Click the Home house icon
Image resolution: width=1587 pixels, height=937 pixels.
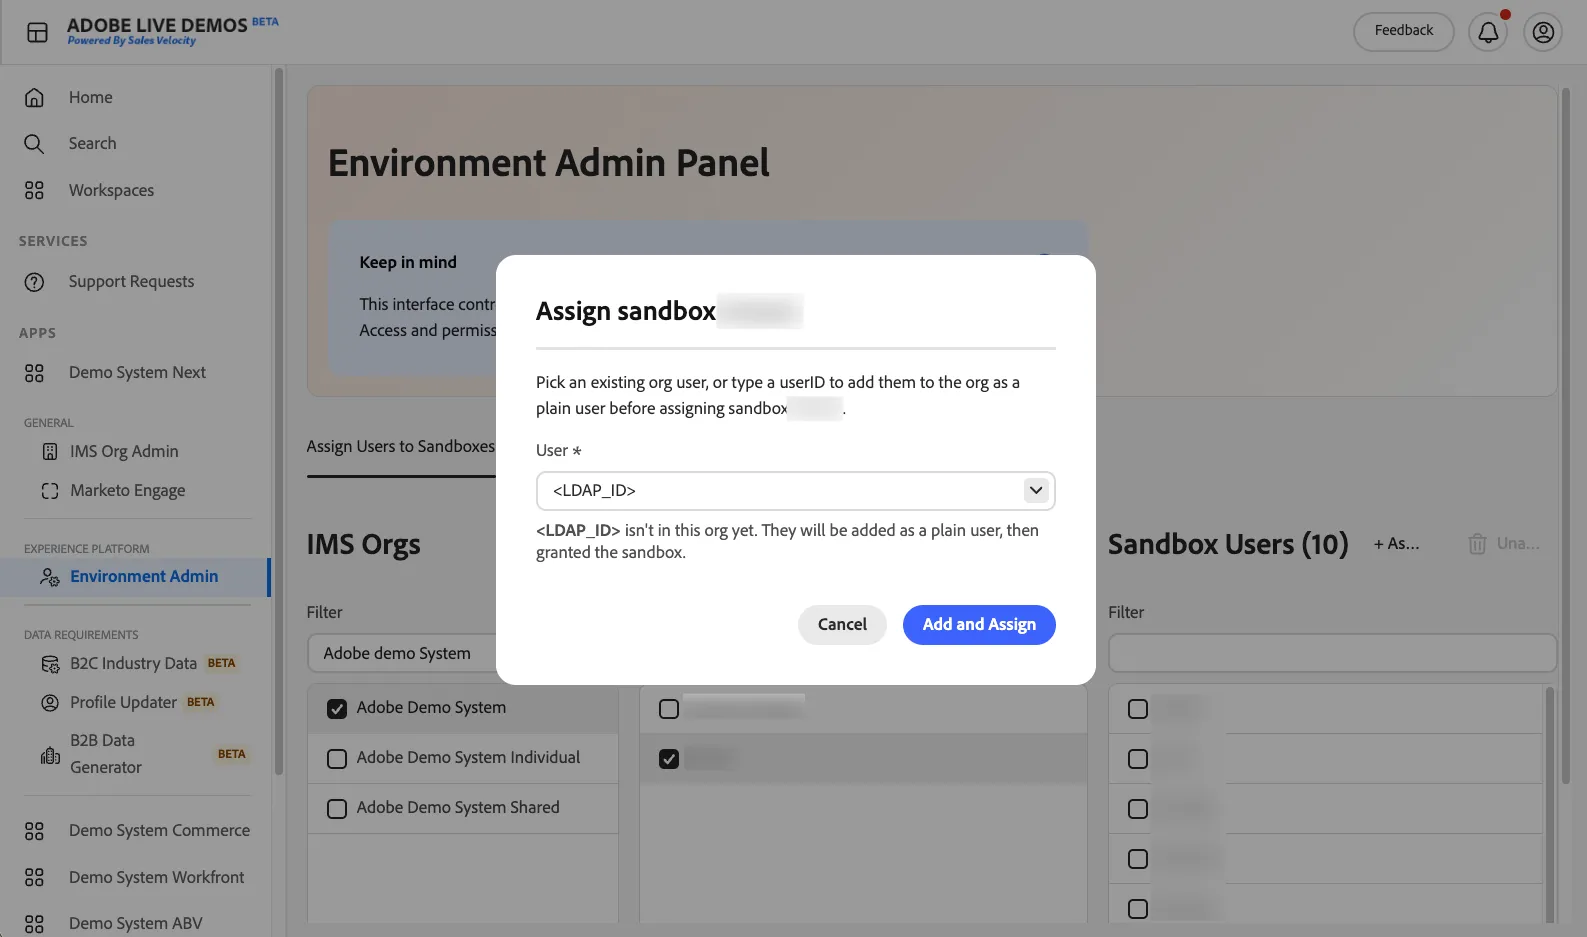pyautogui.click(x=34, y=97)
